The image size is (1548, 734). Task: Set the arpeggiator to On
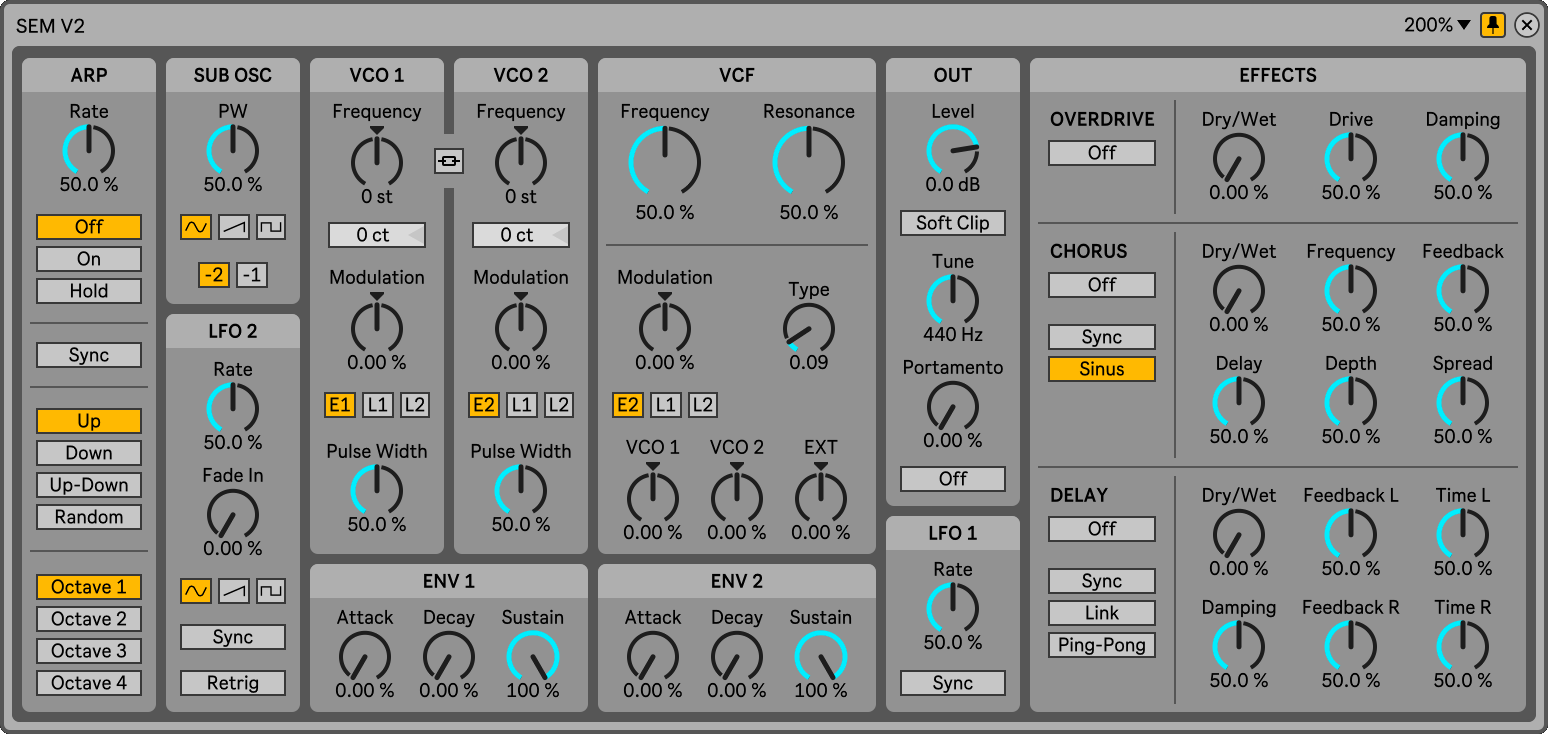point(89,259)
